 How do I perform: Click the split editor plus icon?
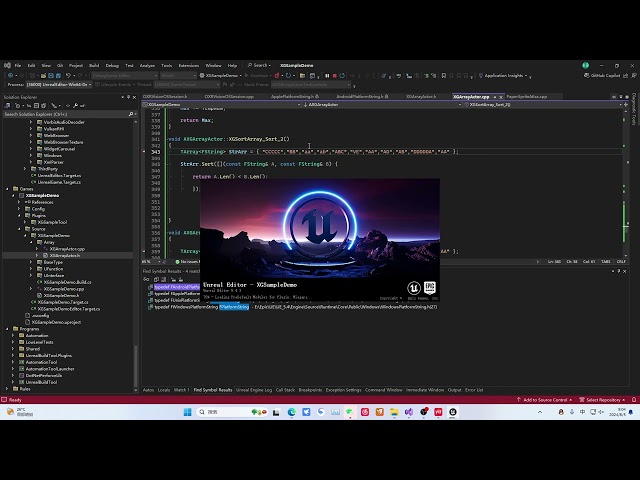click(626, 104)
